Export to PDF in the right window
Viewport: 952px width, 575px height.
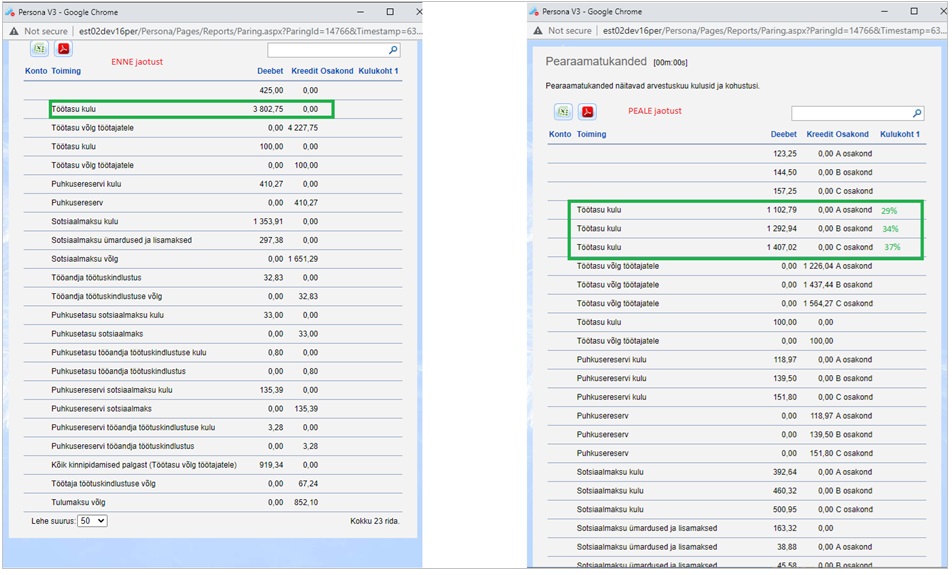588,112
